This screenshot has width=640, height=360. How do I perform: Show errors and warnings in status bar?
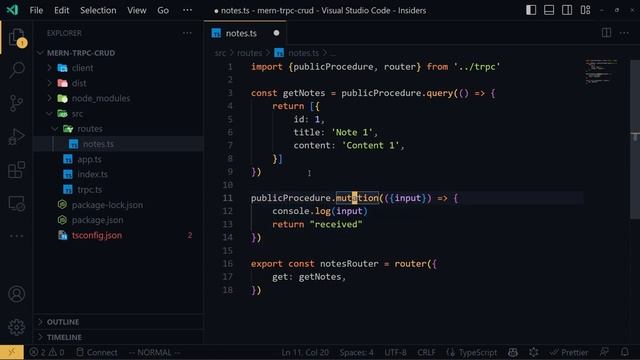[47, 352]
